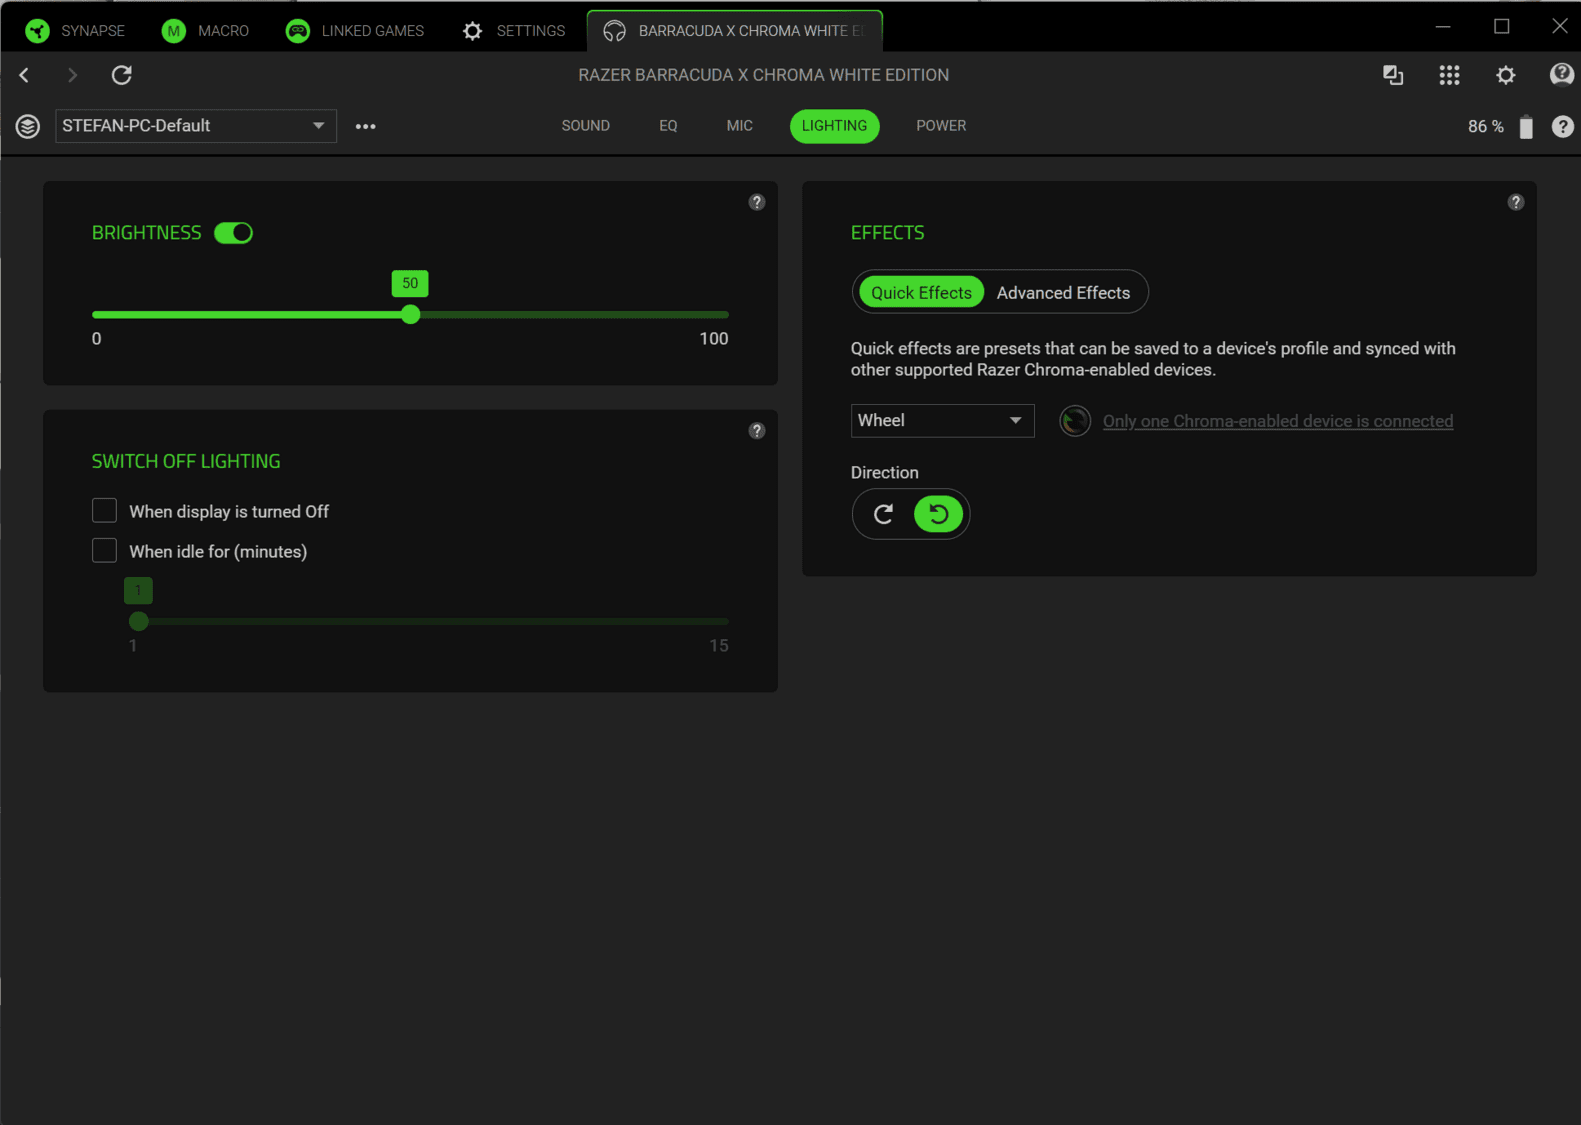Viewport: 1581px width, 1125px height.
Task: Select the Lighting section
Action: pos(835,126)
